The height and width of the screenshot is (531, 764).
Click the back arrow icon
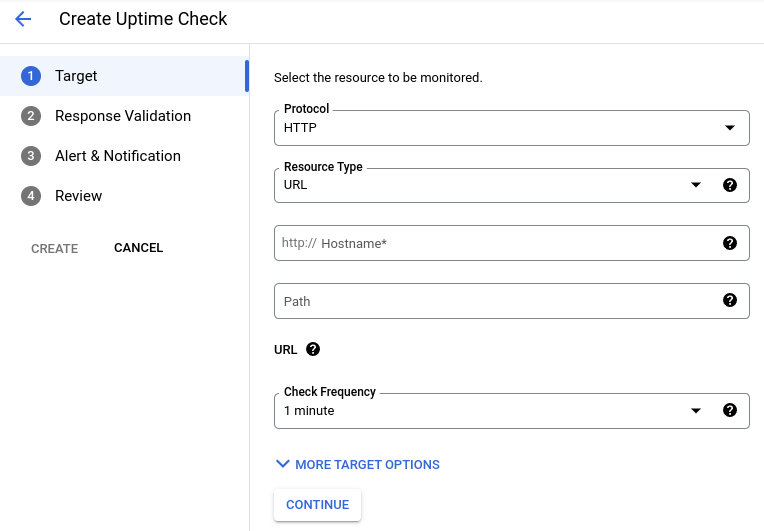pyautogui.click(x=23, y=19)
